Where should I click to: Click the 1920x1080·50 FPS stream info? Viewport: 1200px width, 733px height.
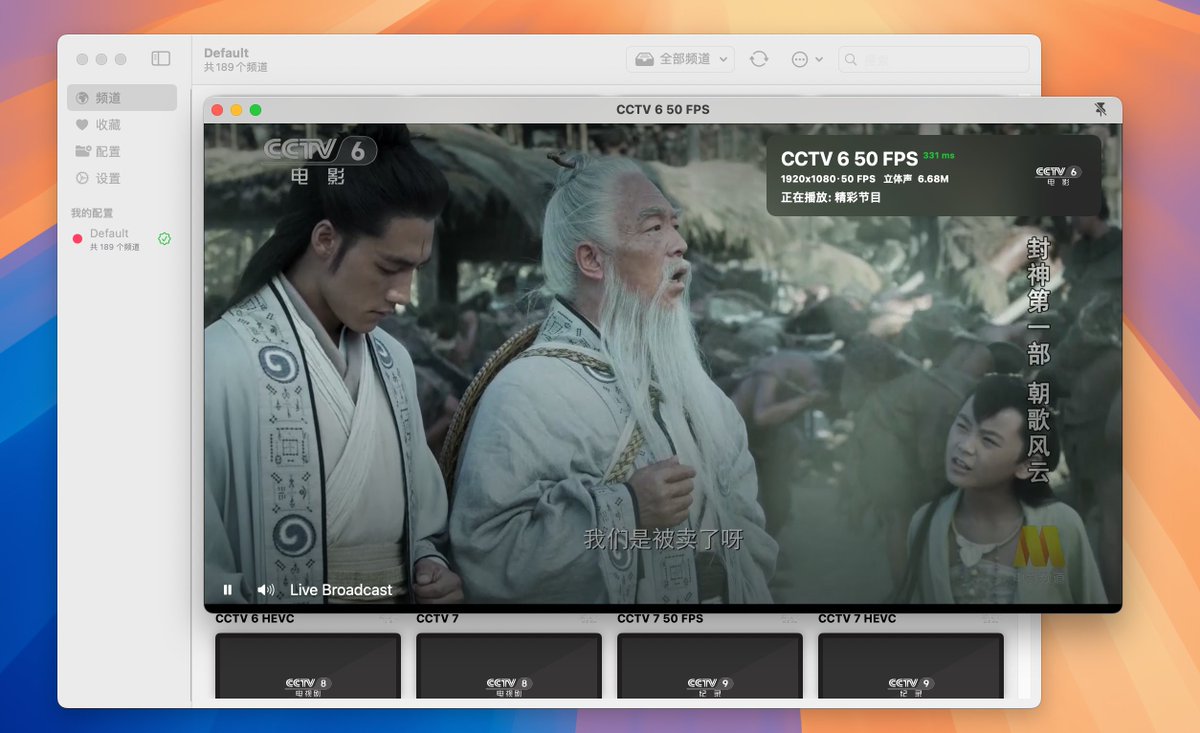[828, 179]
